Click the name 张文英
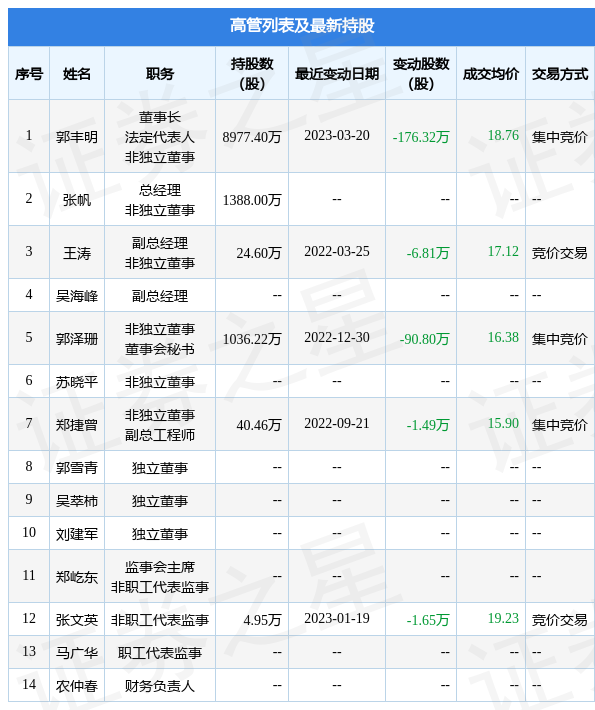 (x=77, y=620)
